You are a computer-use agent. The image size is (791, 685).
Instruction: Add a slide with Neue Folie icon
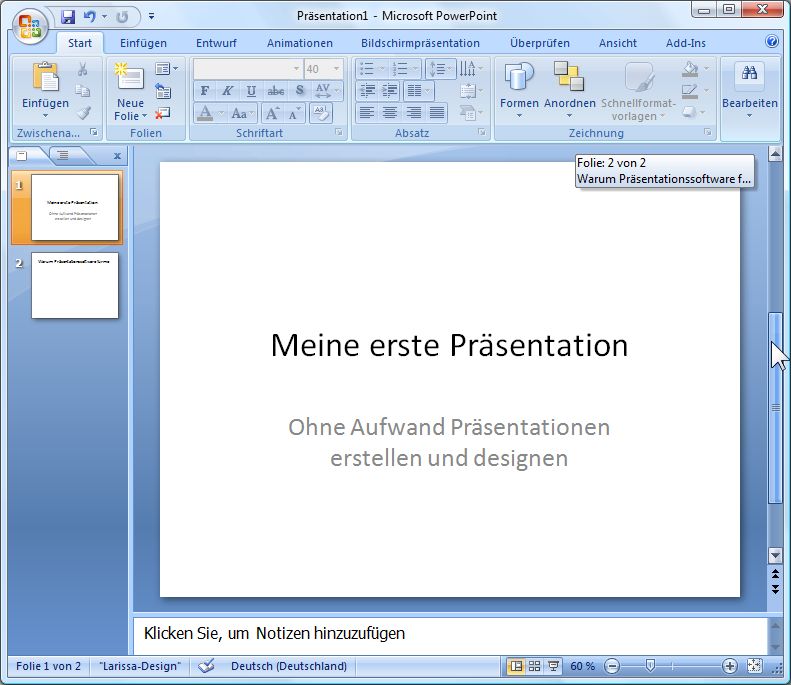pyautogui.click(x=130, y=78)
